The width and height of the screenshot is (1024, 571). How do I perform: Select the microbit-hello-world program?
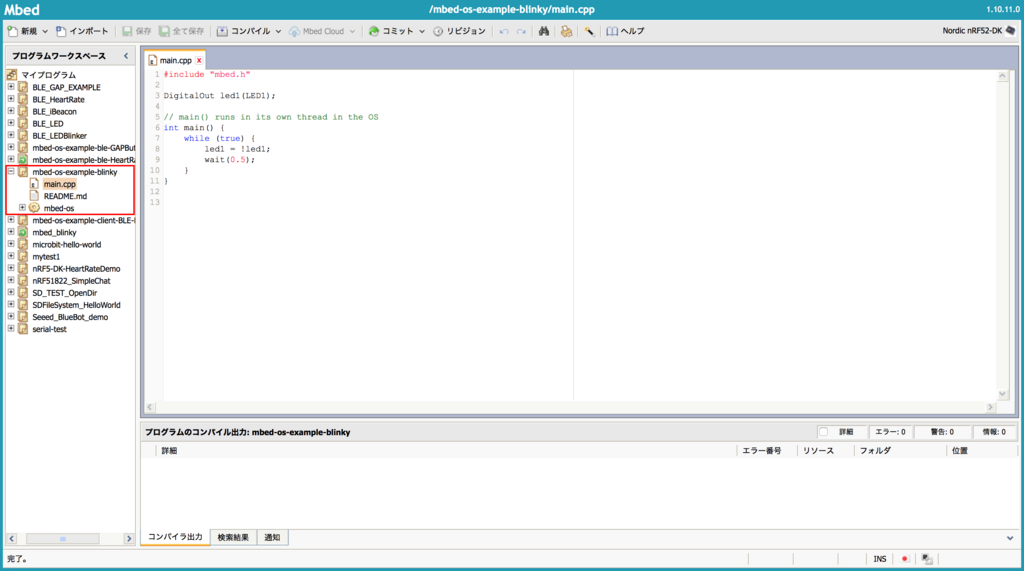pos(67,244)
